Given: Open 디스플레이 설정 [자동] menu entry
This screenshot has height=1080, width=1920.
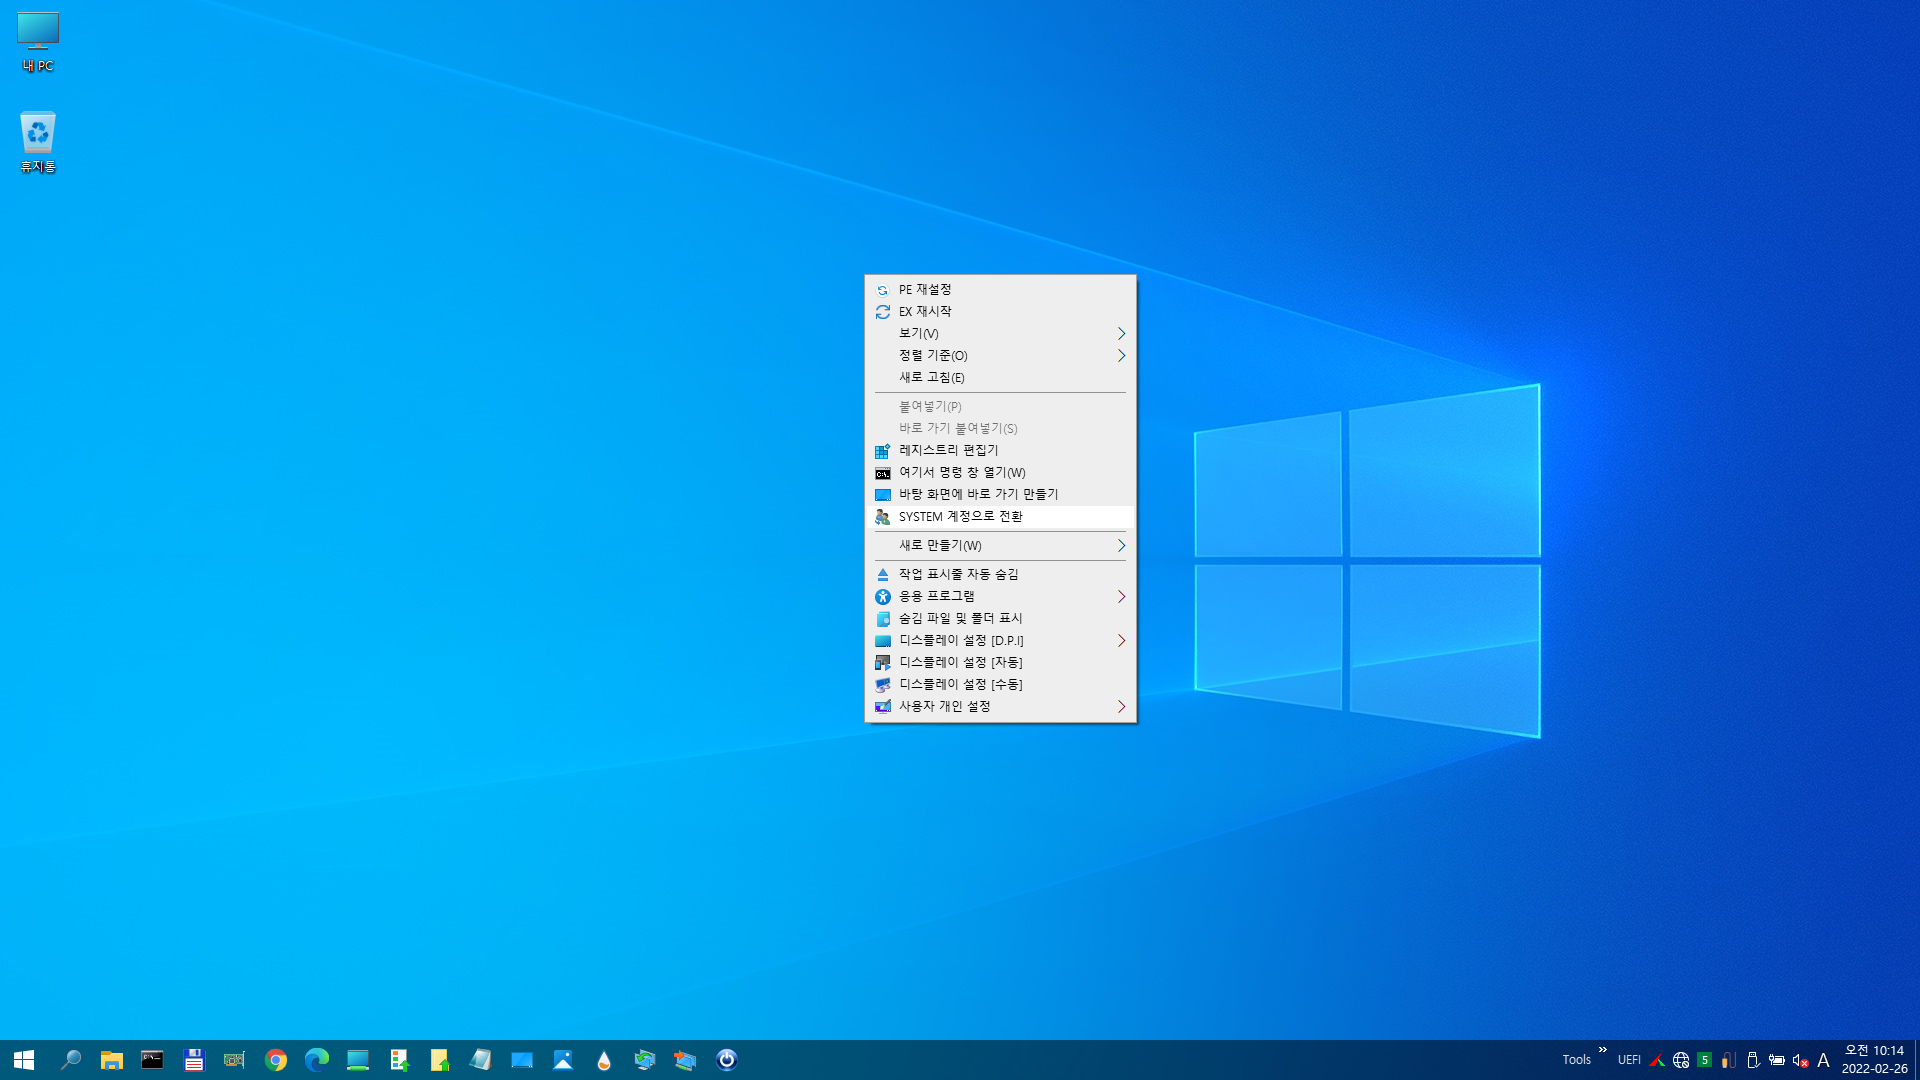Looking at the screenshot, I should click(x=1000, y=662).
